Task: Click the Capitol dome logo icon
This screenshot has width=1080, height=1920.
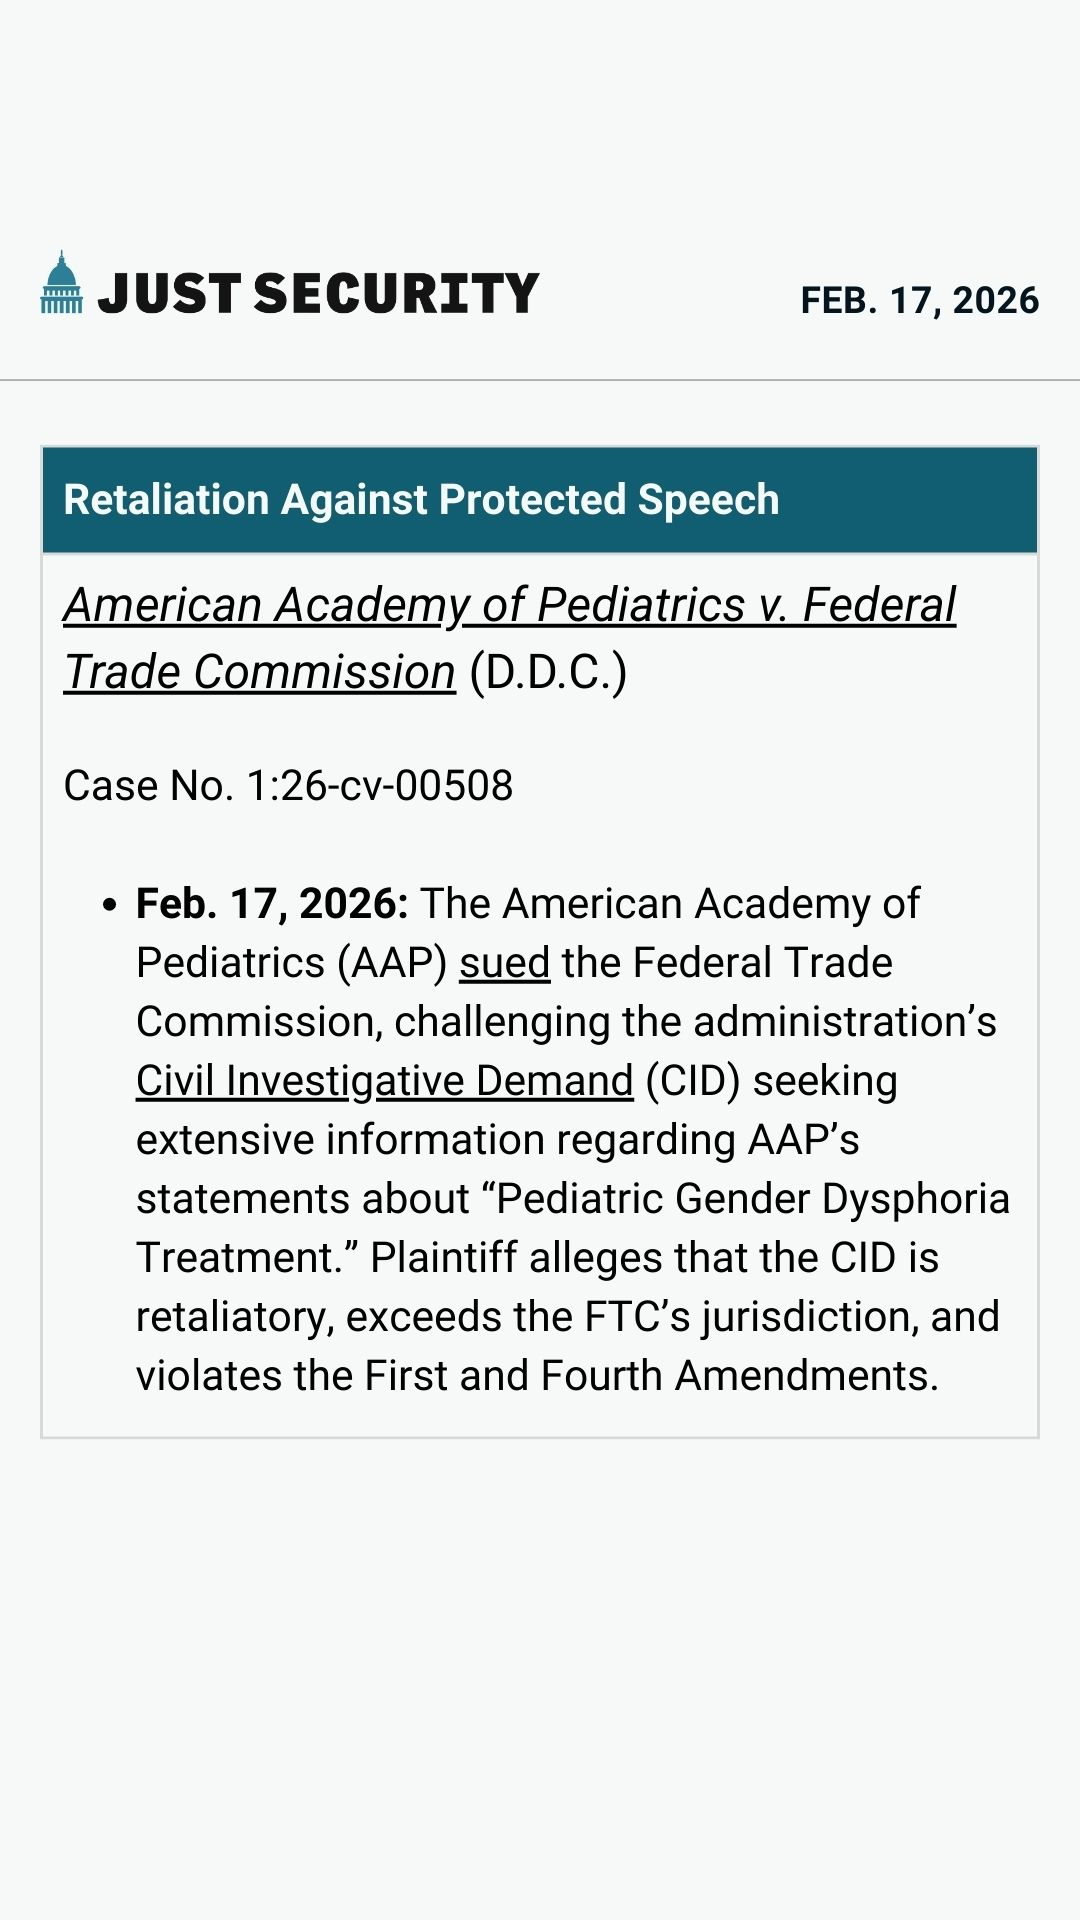Action: pos(61,283)
